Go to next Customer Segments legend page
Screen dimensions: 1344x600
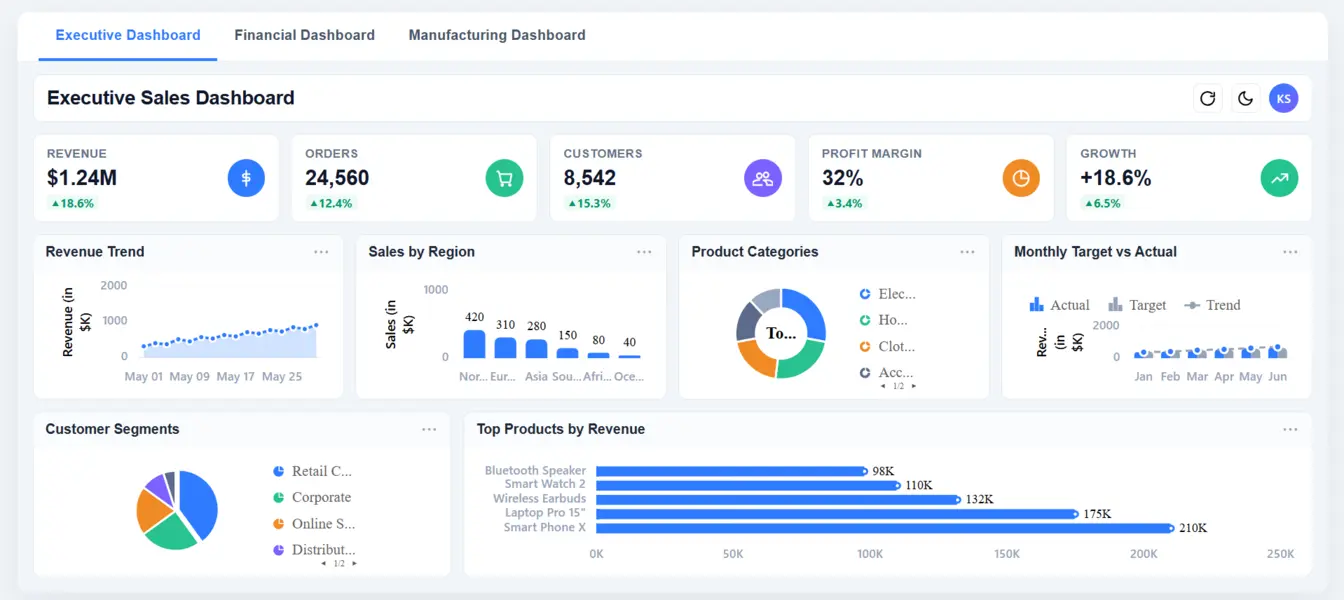tap(354, 564)
